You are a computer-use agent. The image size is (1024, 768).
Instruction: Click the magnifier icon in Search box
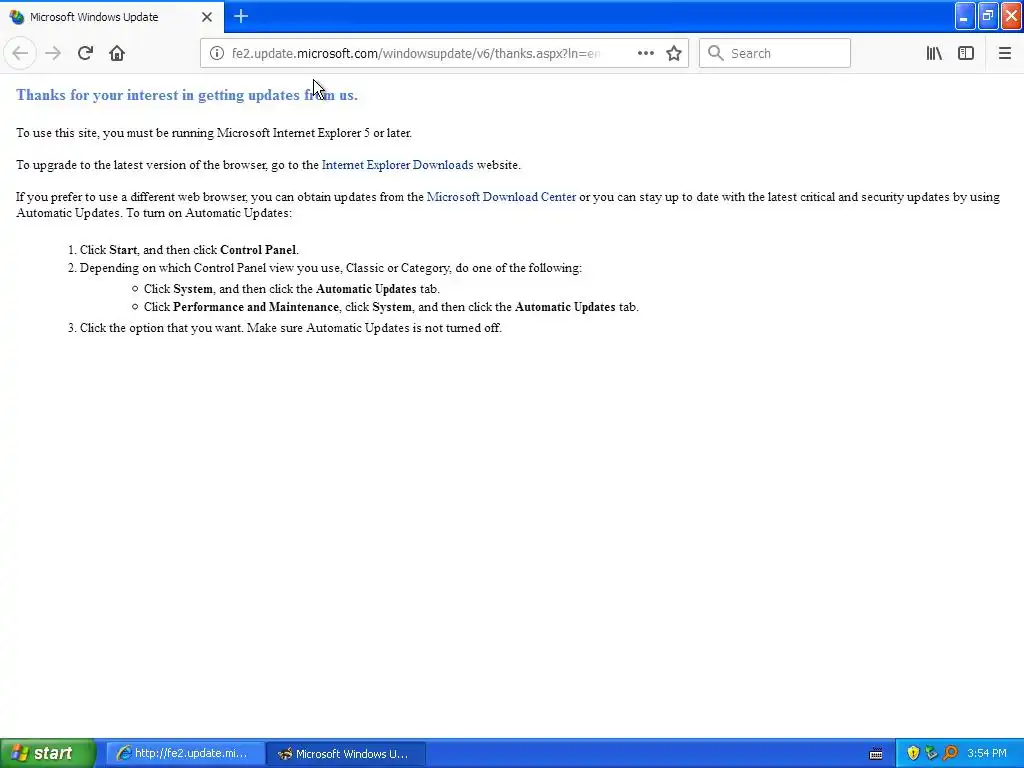pos(716,54)
